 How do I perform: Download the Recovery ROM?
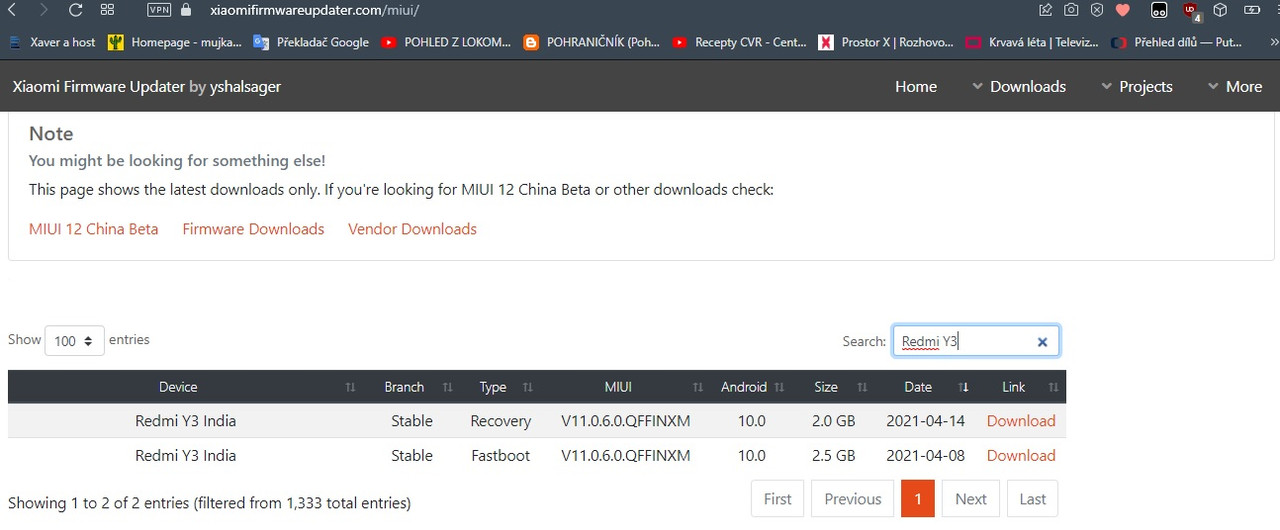click(1021, 421)
